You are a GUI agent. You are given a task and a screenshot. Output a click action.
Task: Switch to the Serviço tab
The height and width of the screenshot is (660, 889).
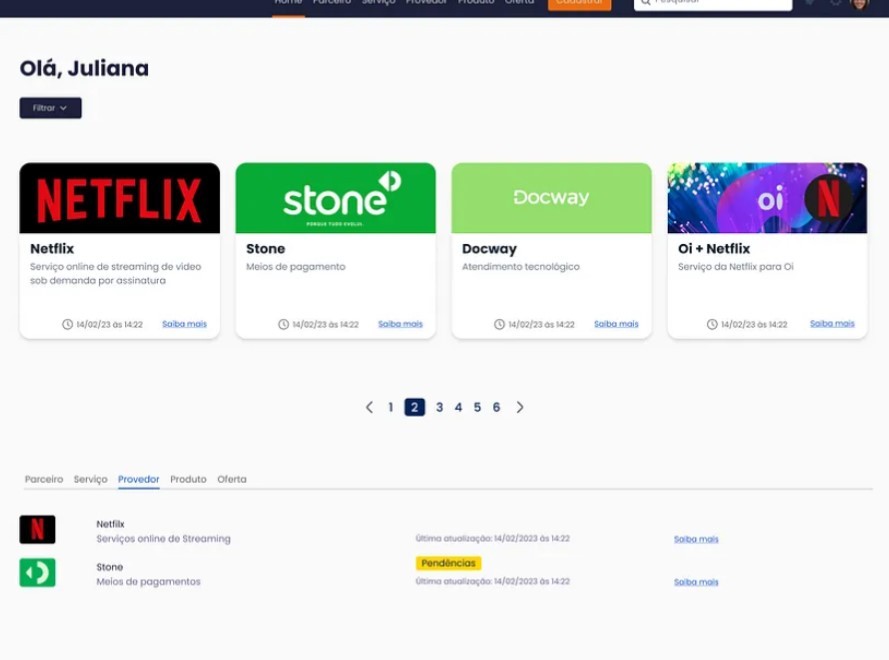coord(91,479)
